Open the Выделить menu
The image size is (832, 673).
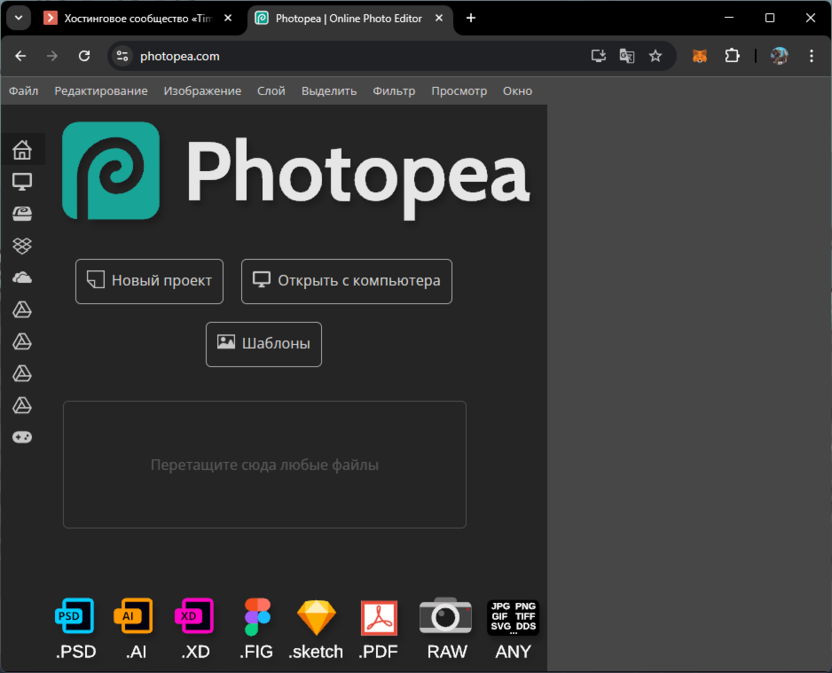point(329,91)
